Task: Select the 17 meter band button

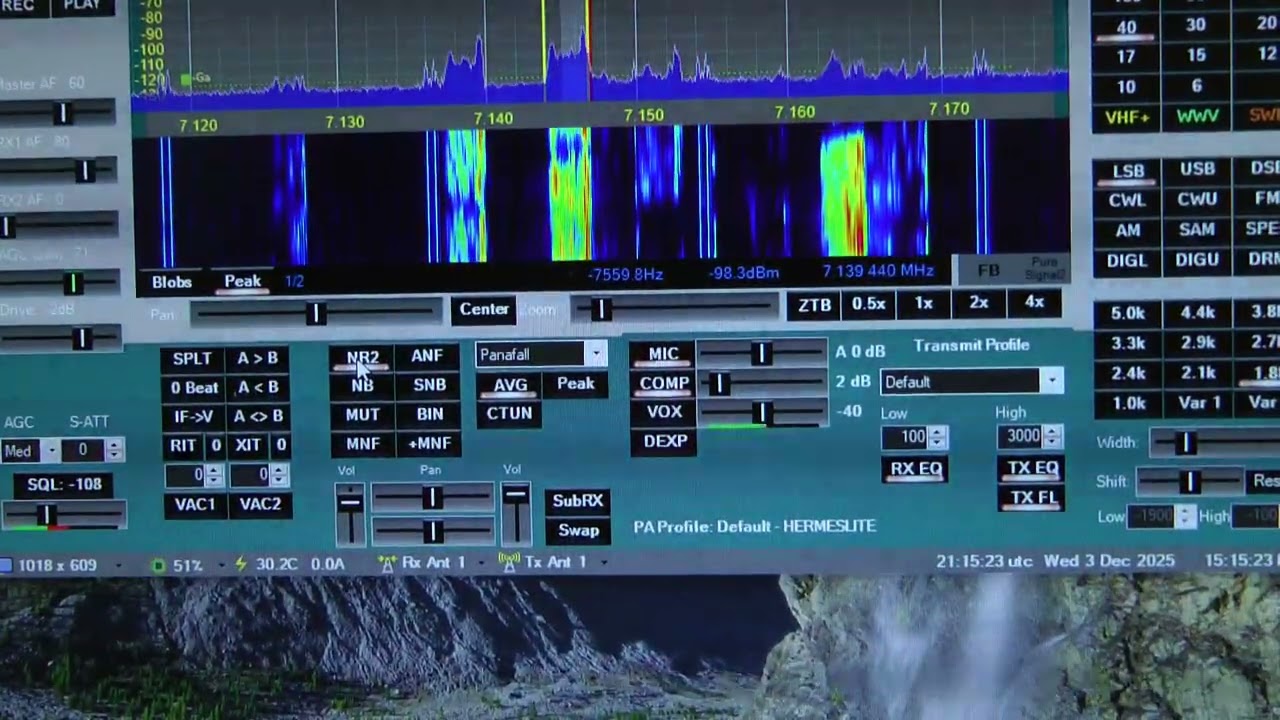Action: pos(1126,58)
